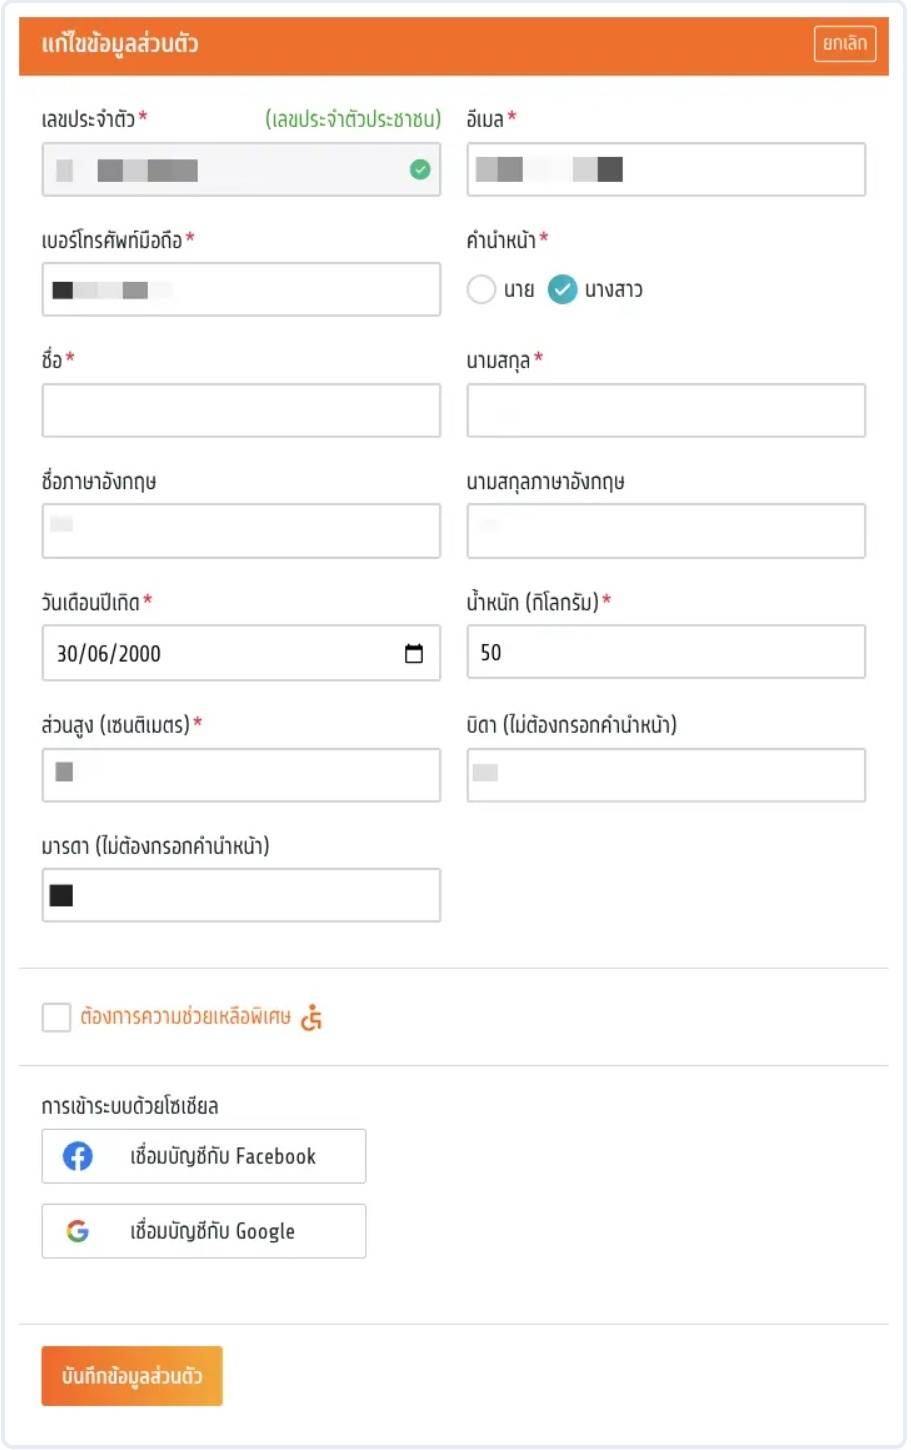
Task: Click the นามสกุล surname input field
Action: [x=666, y=411]
